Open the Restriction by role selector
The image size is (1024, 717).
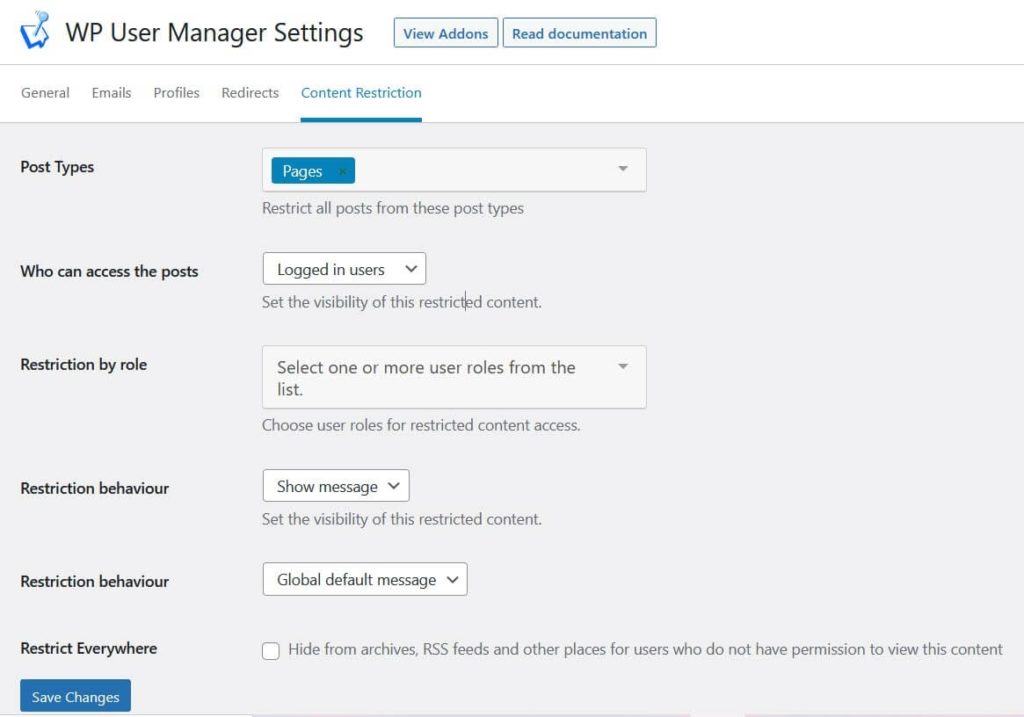[454, 377]
